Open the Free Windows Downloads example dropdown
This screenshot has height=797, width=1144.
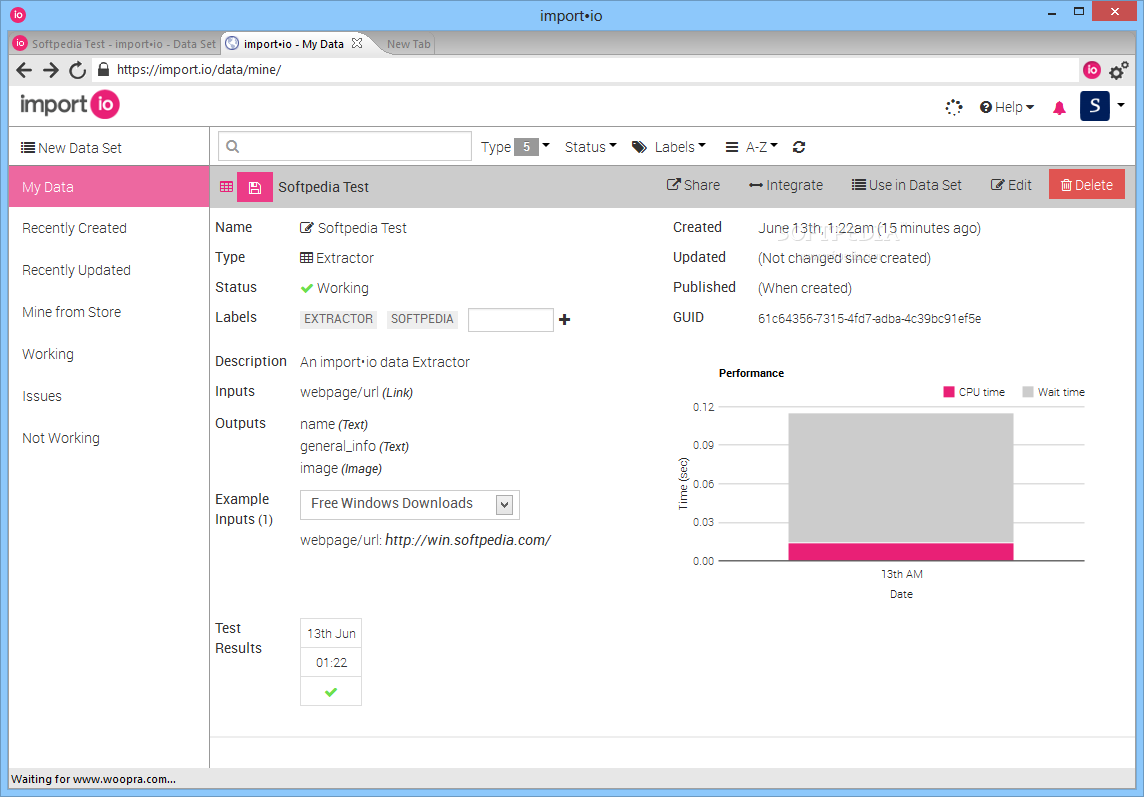click(409, 504)
